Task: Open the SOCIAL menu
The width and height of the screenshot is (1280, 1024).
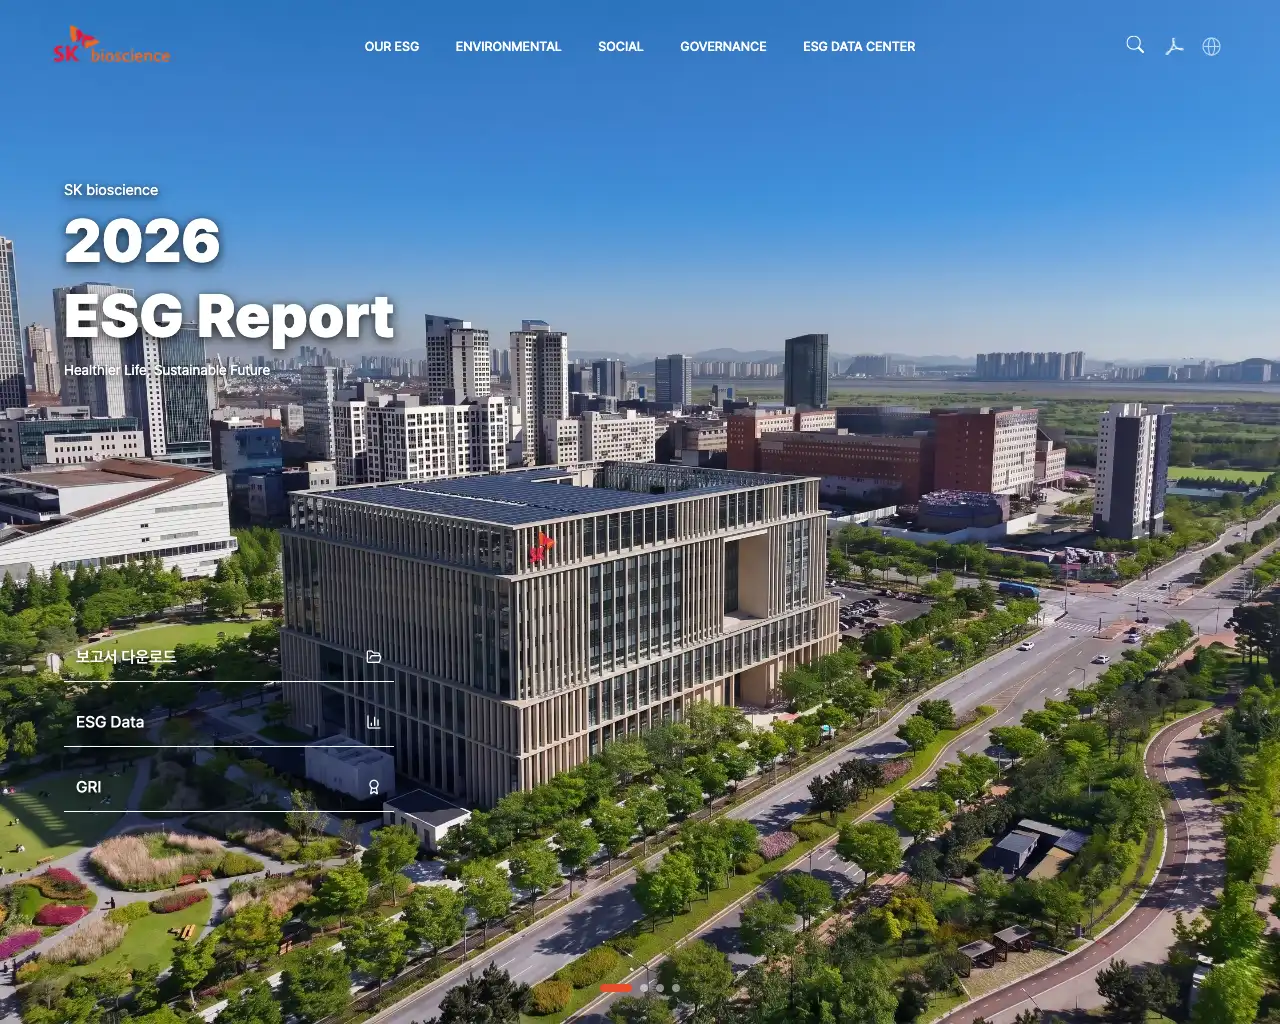Action: point(621,46)
